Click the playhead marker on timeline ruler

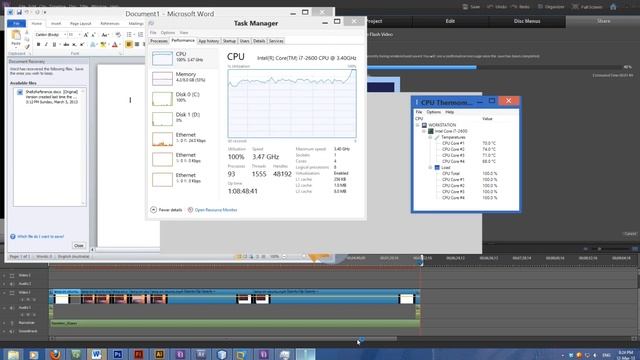click(421, 260)
